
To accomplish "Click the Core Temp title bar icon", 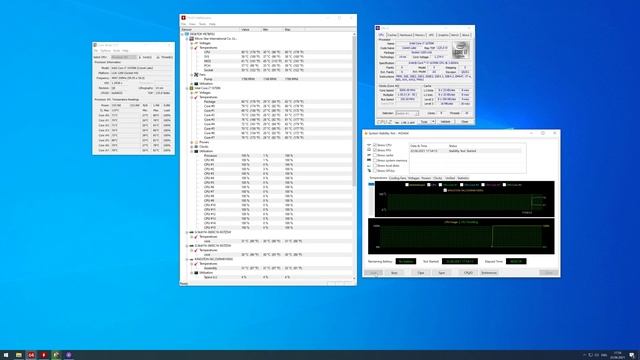I will [x=96, y=45].
